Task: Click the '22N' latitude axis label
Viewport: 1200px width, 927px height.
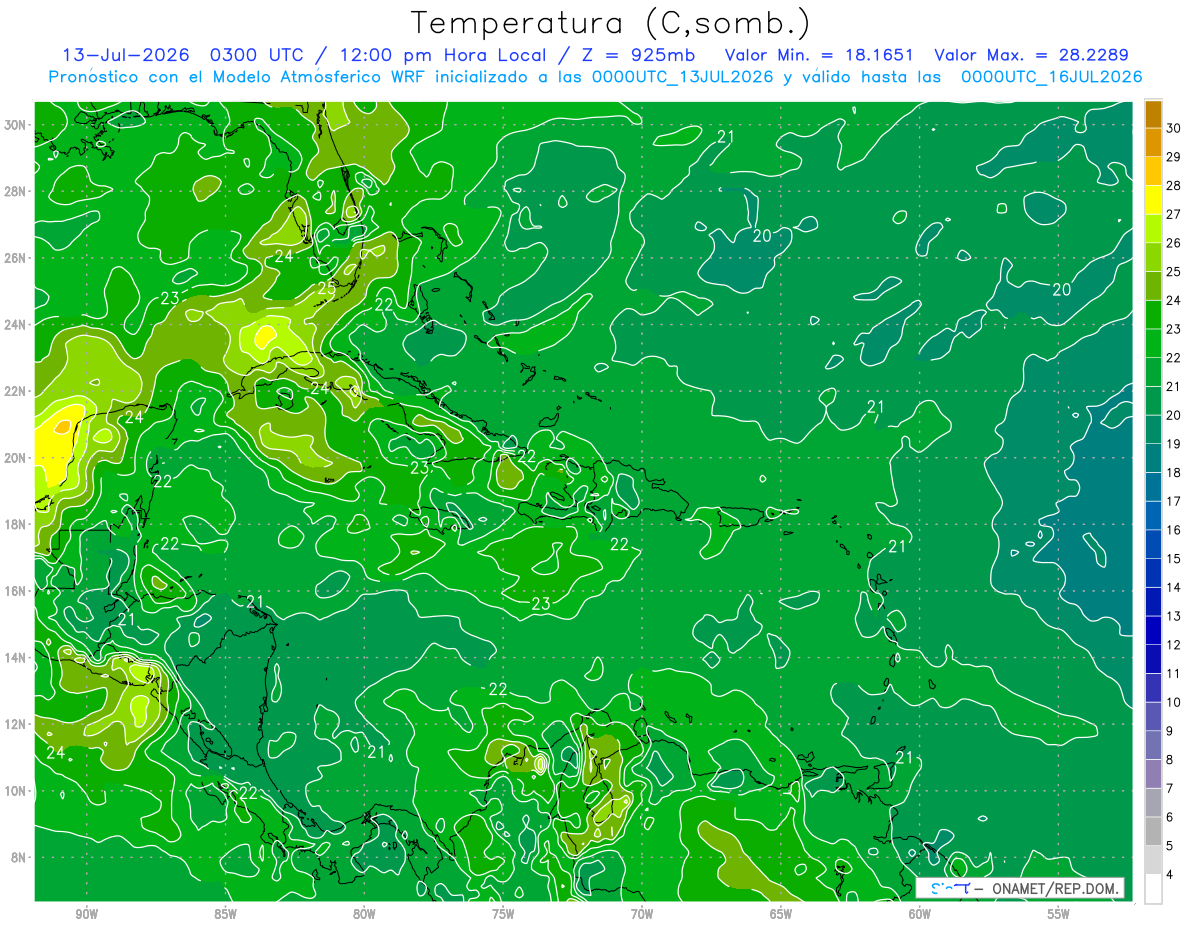Action: (16, 391)
